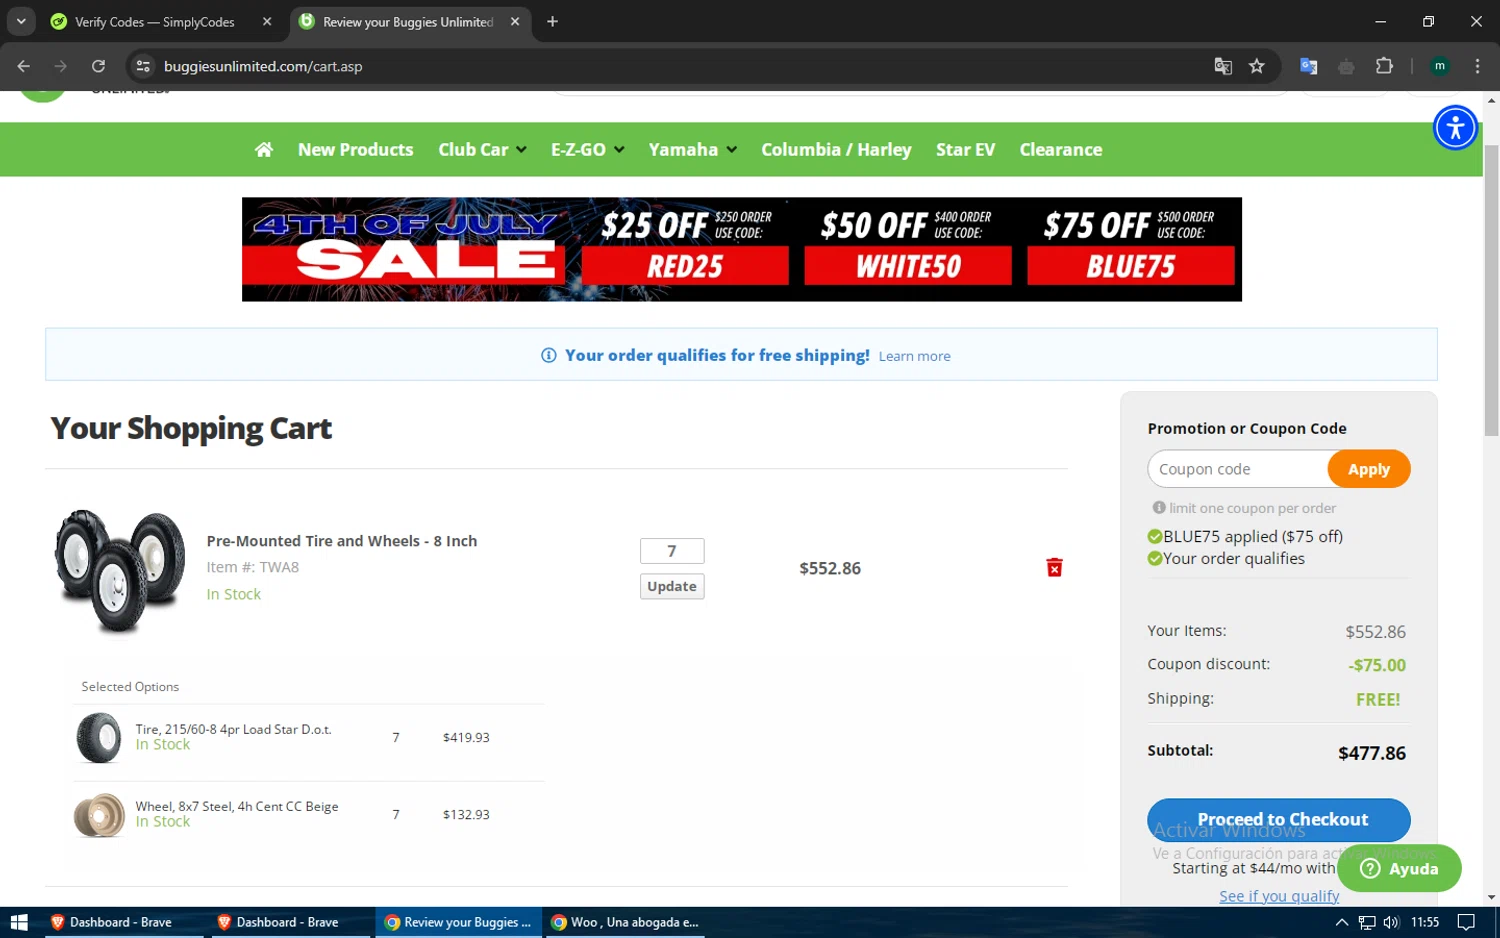Click the volume icon in system tray
1500x938 pixels.
pyautogui.click(x=1391, y=922)
